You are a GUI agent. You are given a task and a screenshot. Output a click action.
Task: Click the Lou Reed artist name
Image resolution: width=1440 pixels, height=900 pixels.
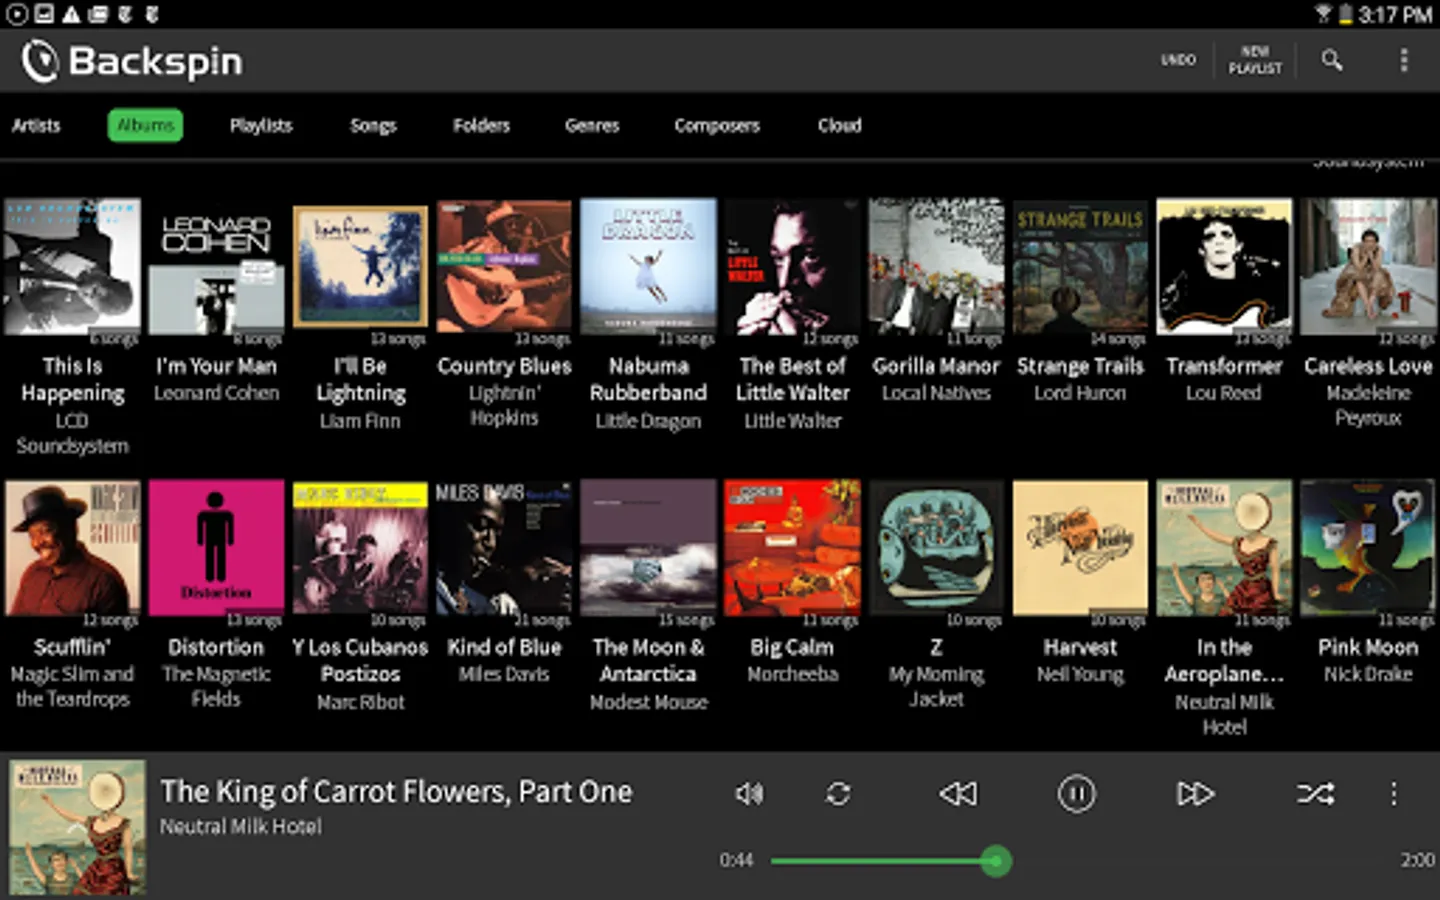tap(1224, 393)
